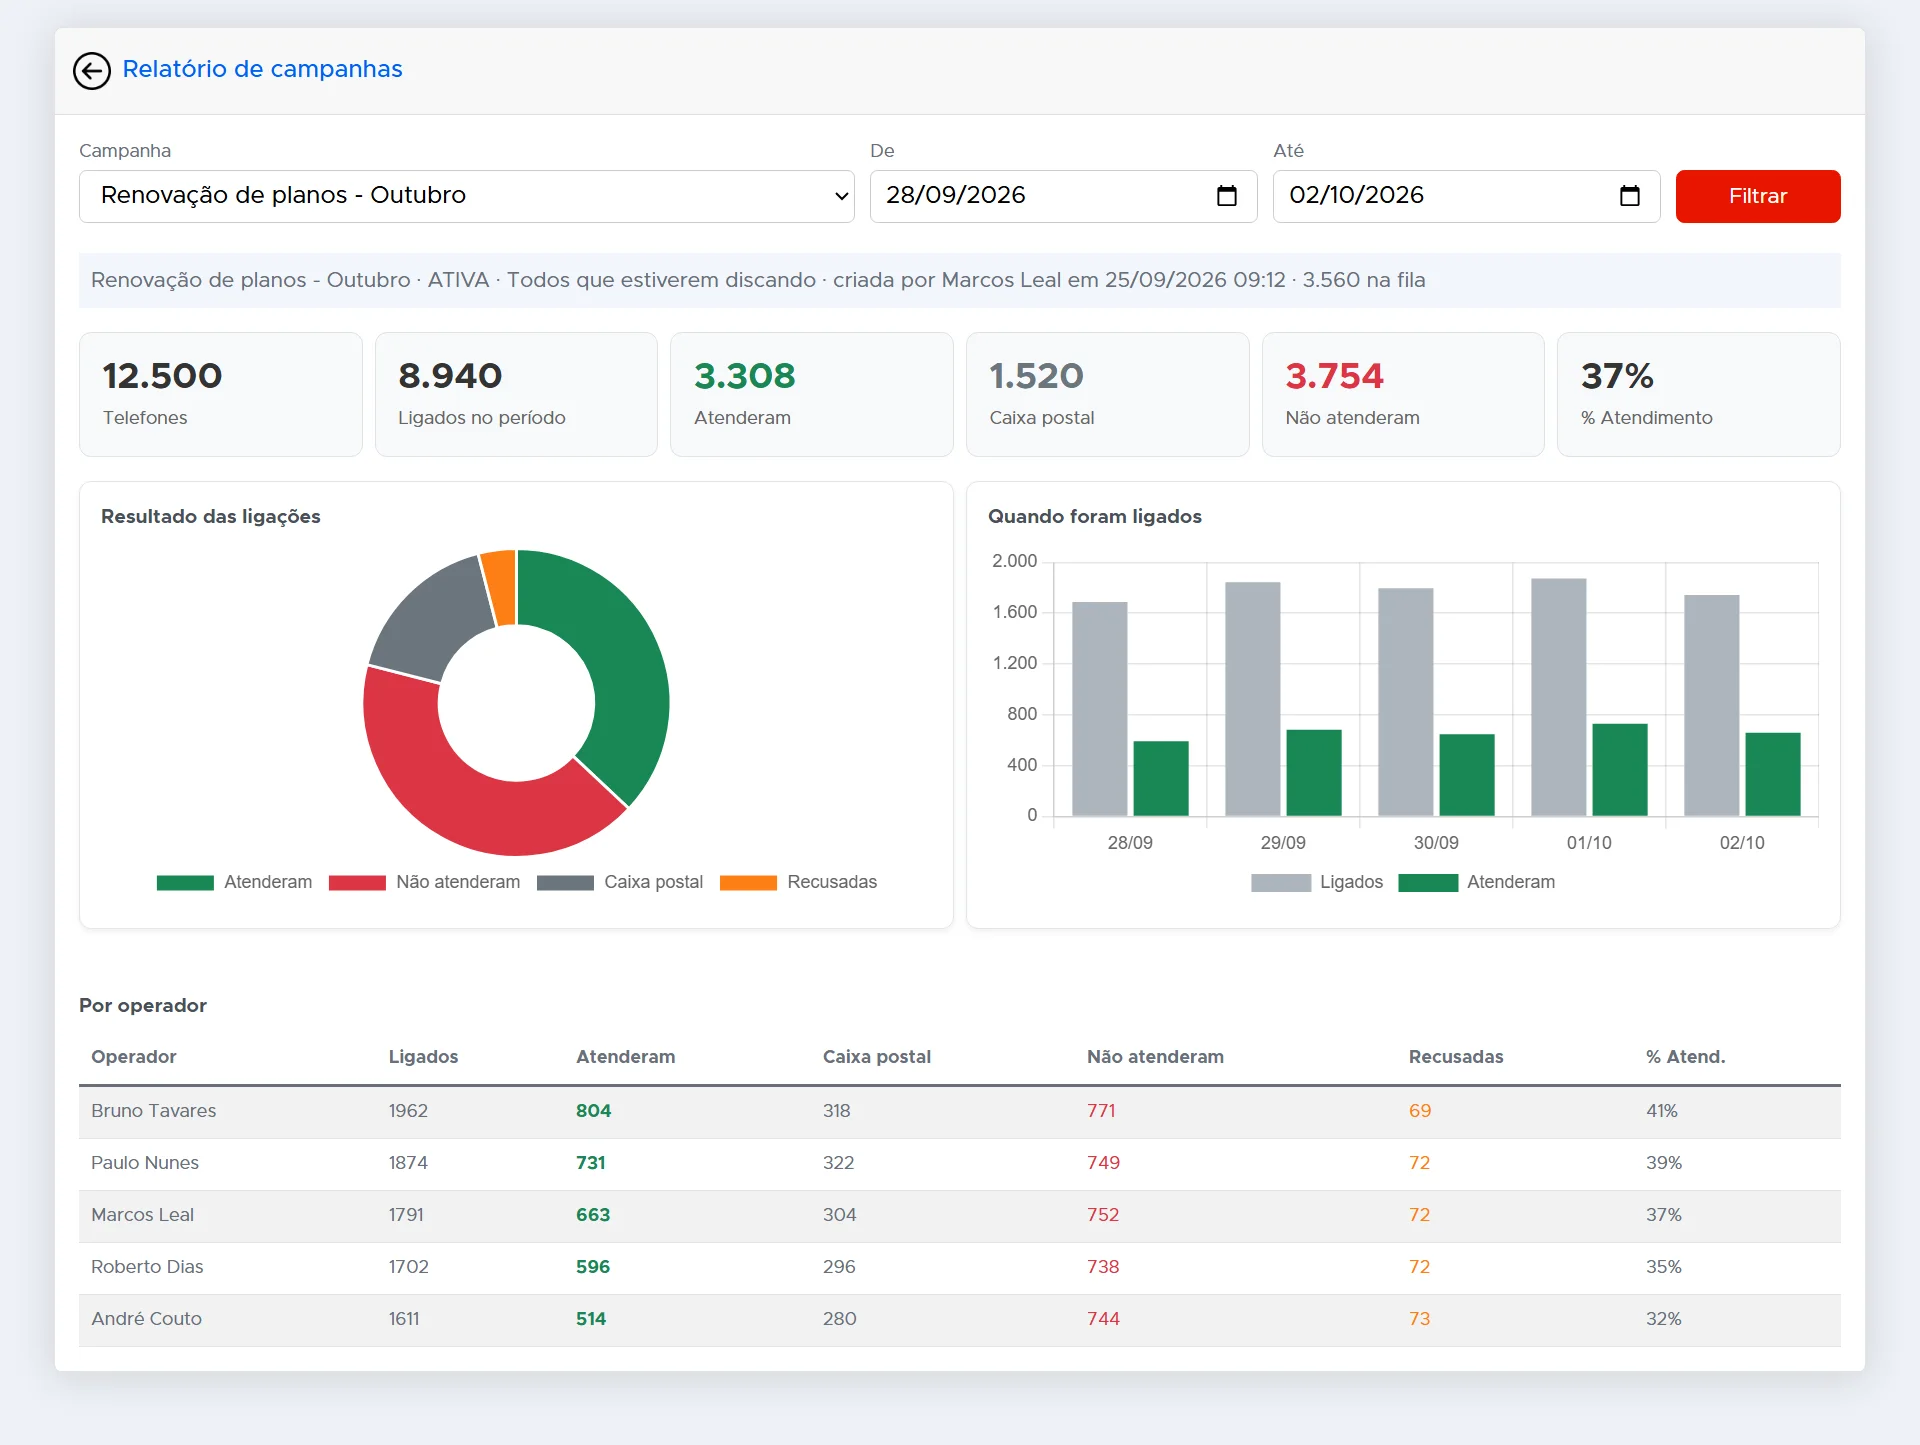Toggle Atenderam legend in donut chart
This screenshot has width=1920, height=1445.
pos(234,882)
